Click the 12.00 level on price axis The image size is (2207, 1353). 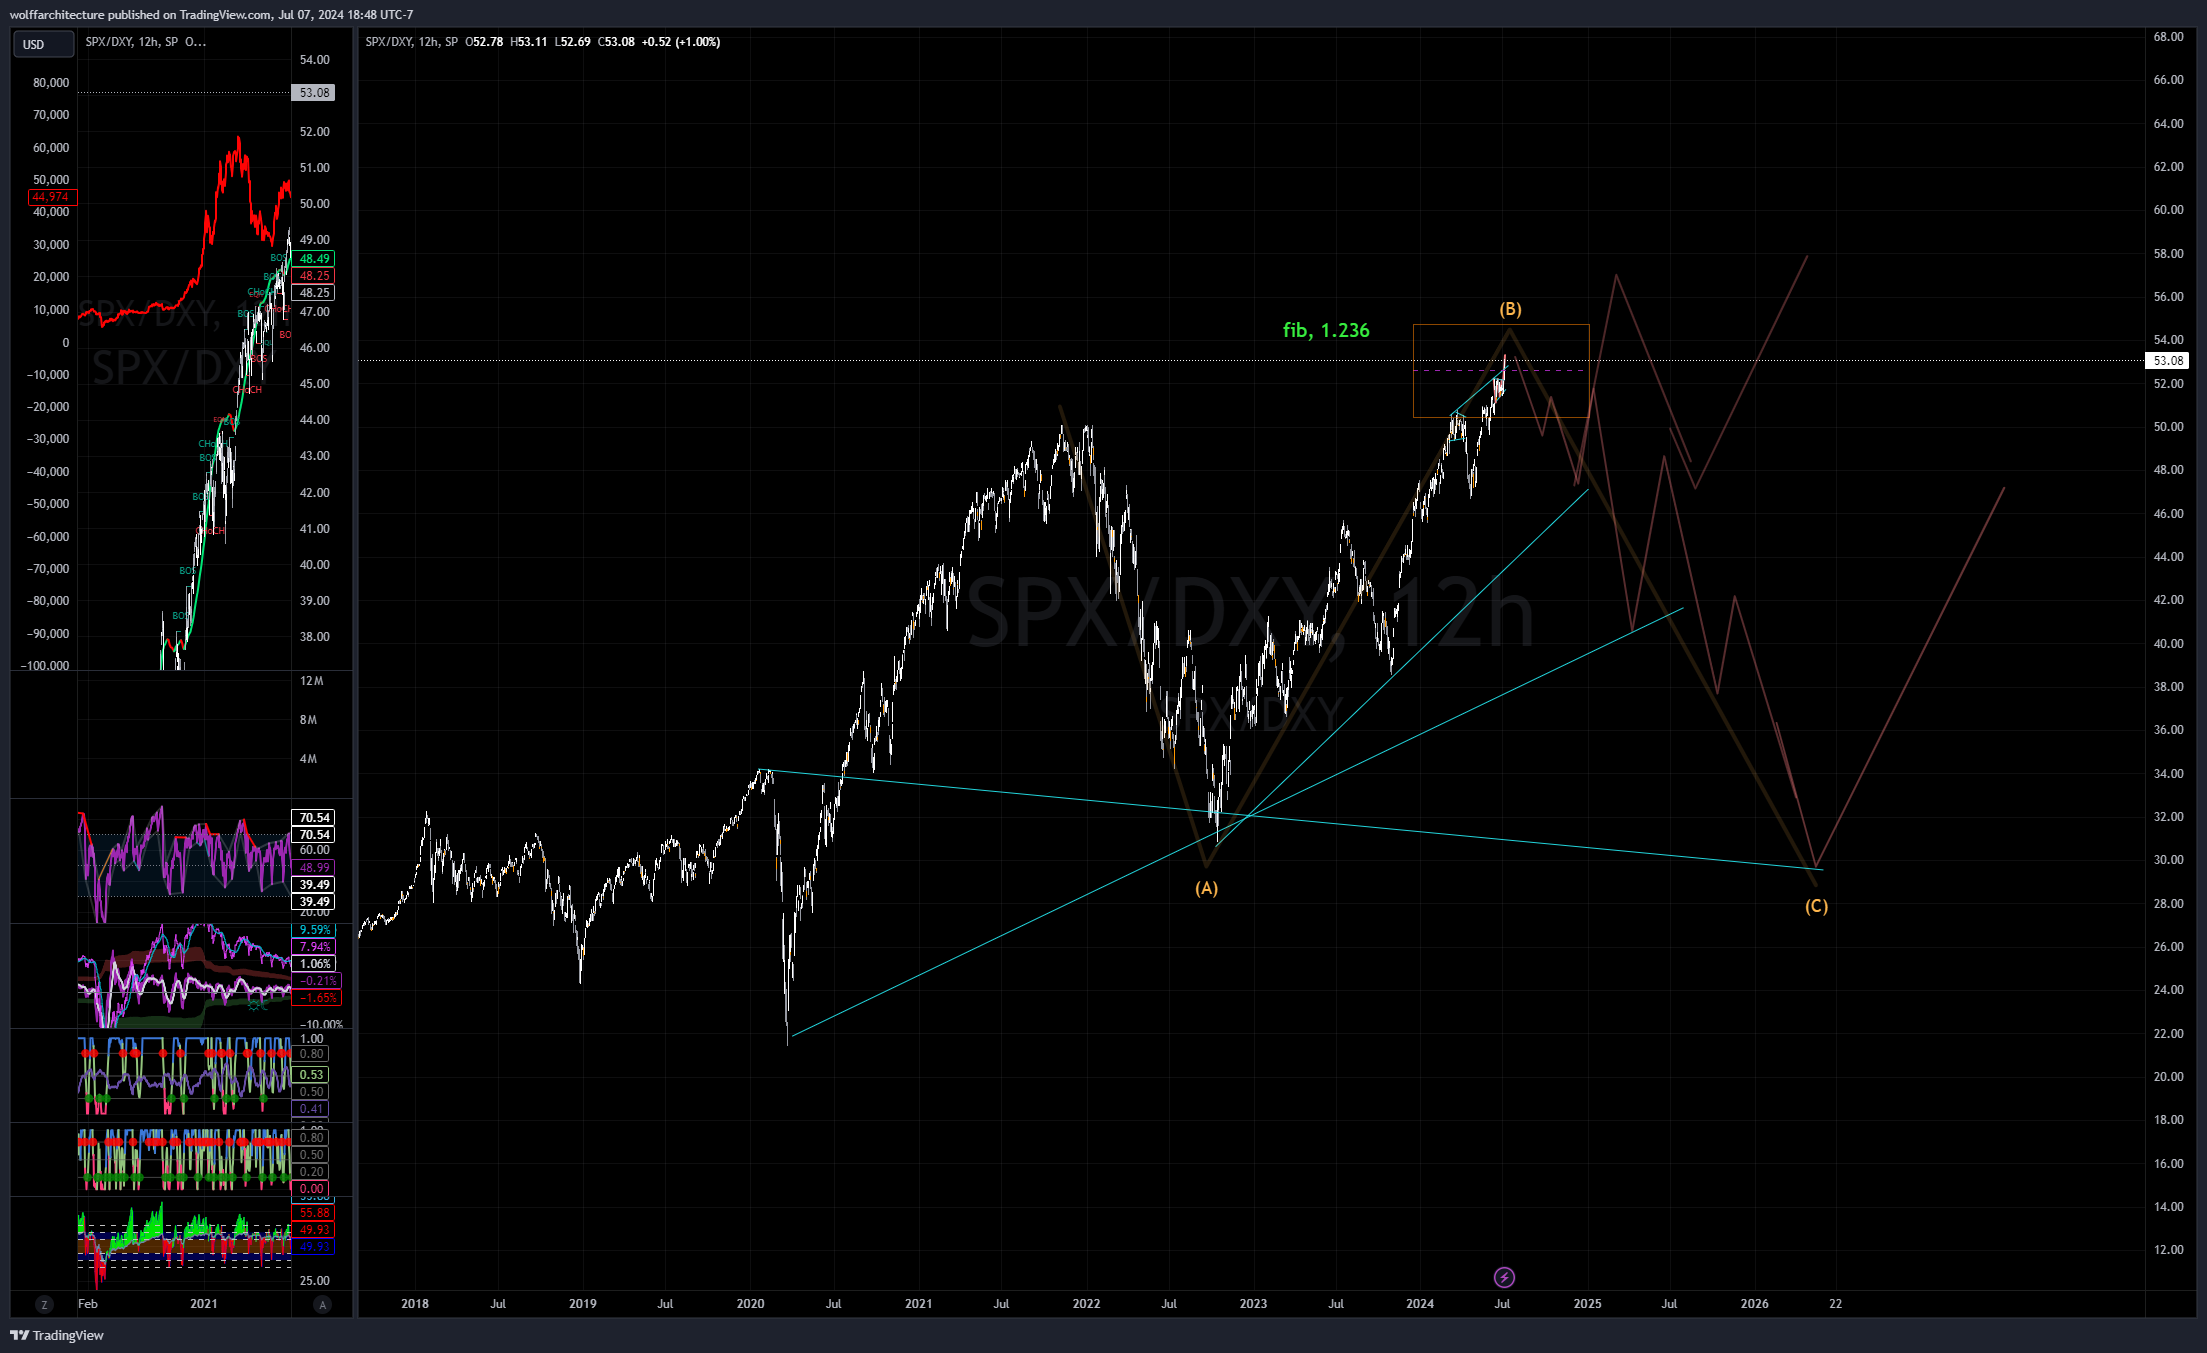click(x=2168, y=1250)
